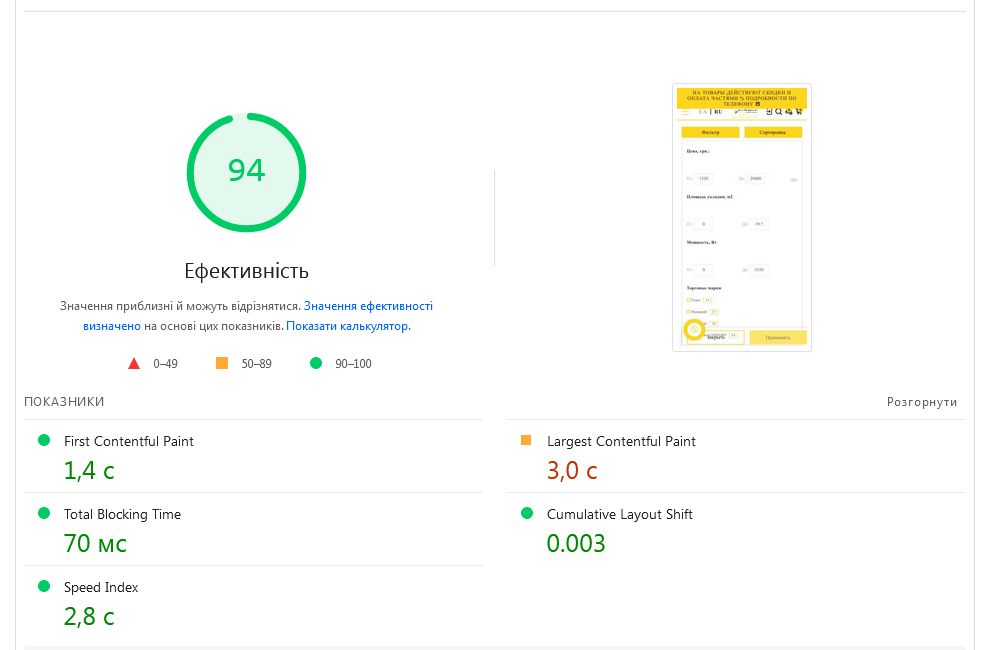Click the green circle 90–100 legend icon
Viewport: 1000px width, 650px height.
316,363
